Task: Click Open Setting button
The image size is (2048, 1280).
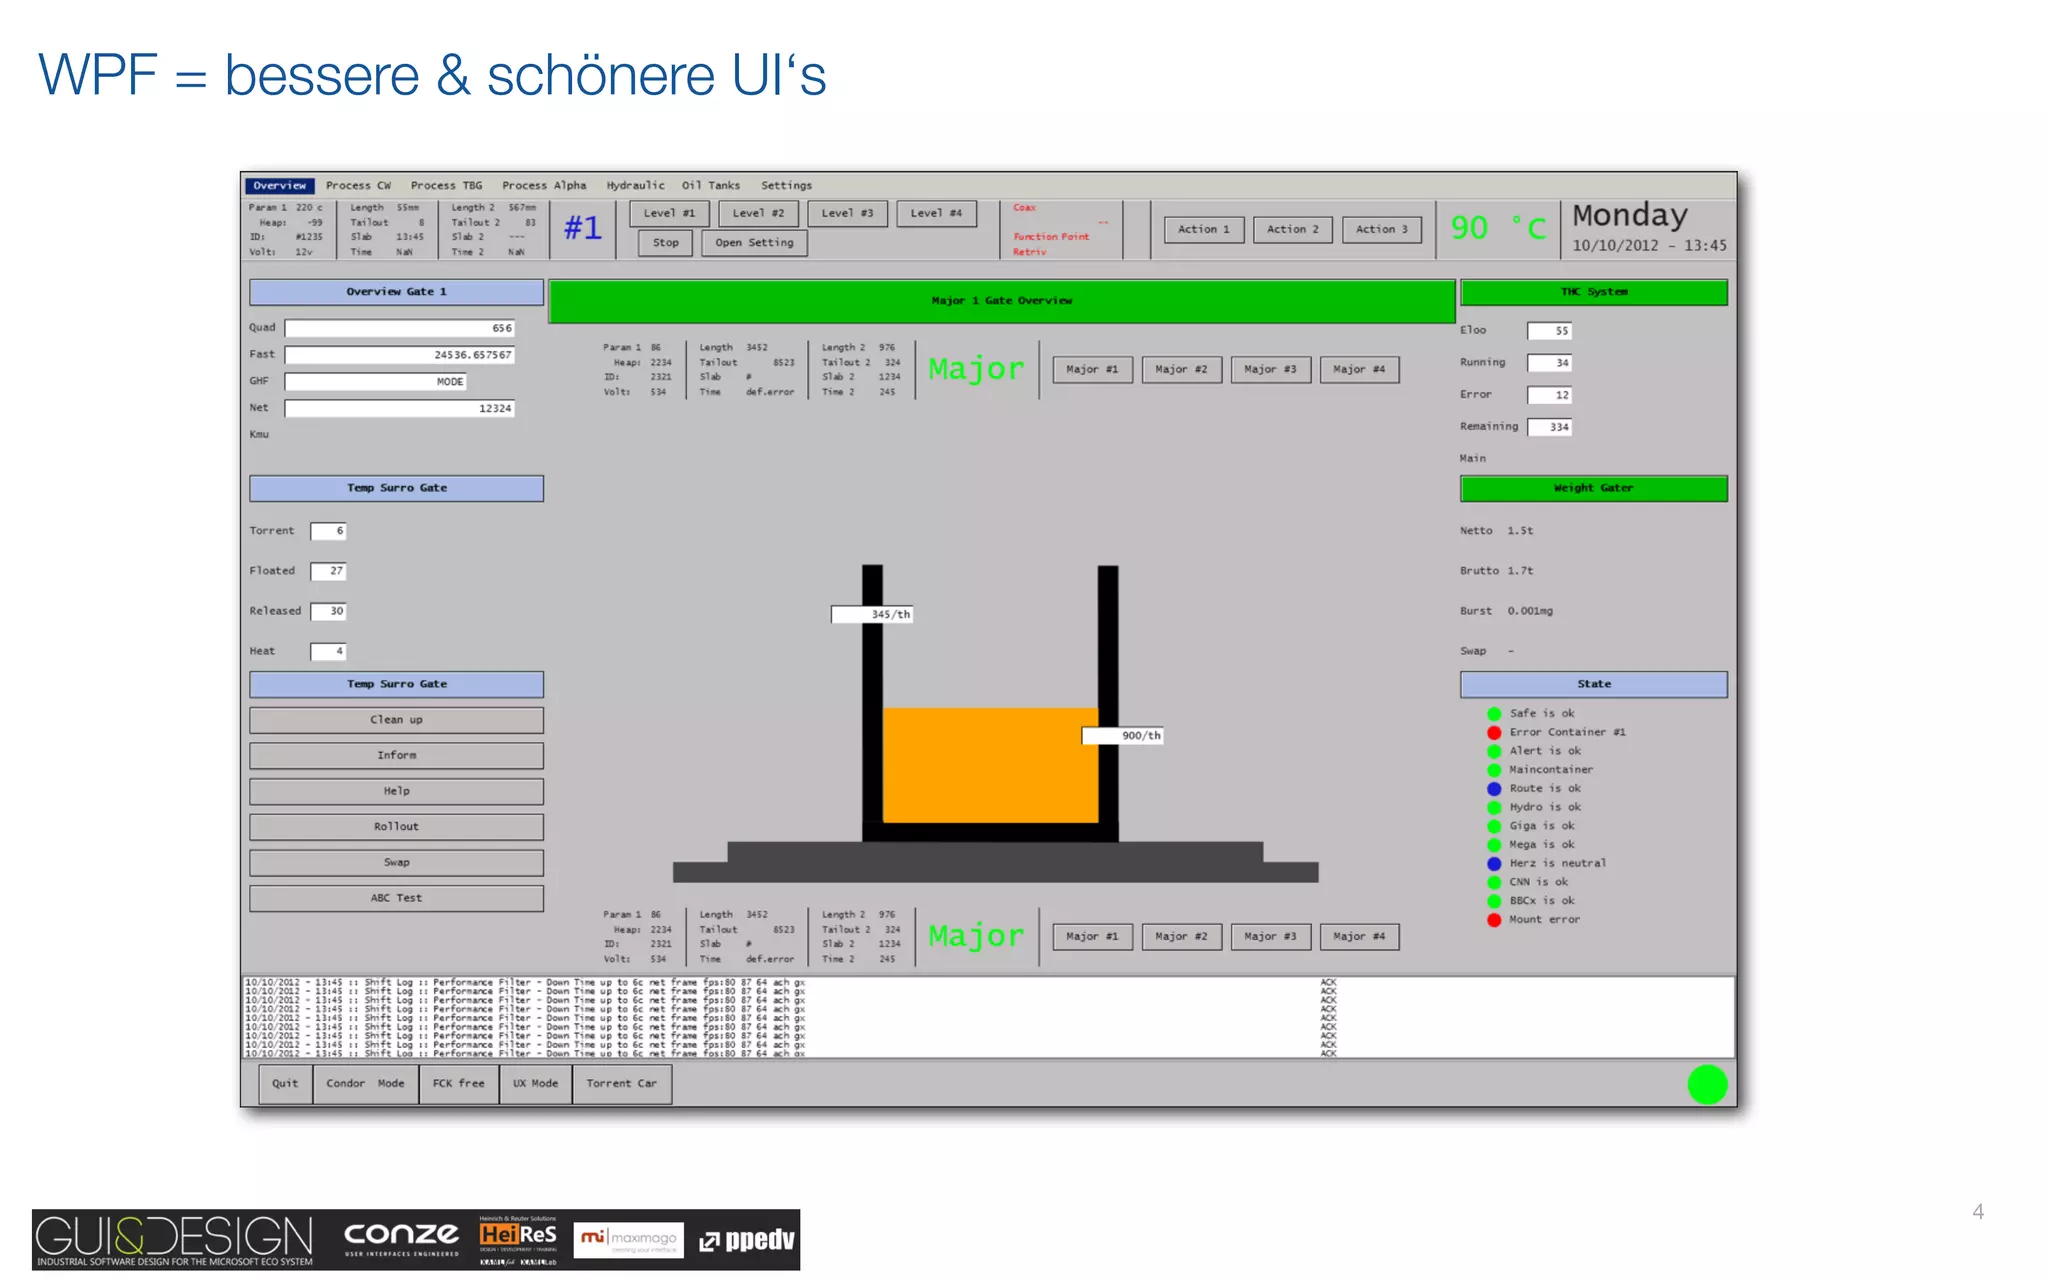Action: (x=754, y=243)
